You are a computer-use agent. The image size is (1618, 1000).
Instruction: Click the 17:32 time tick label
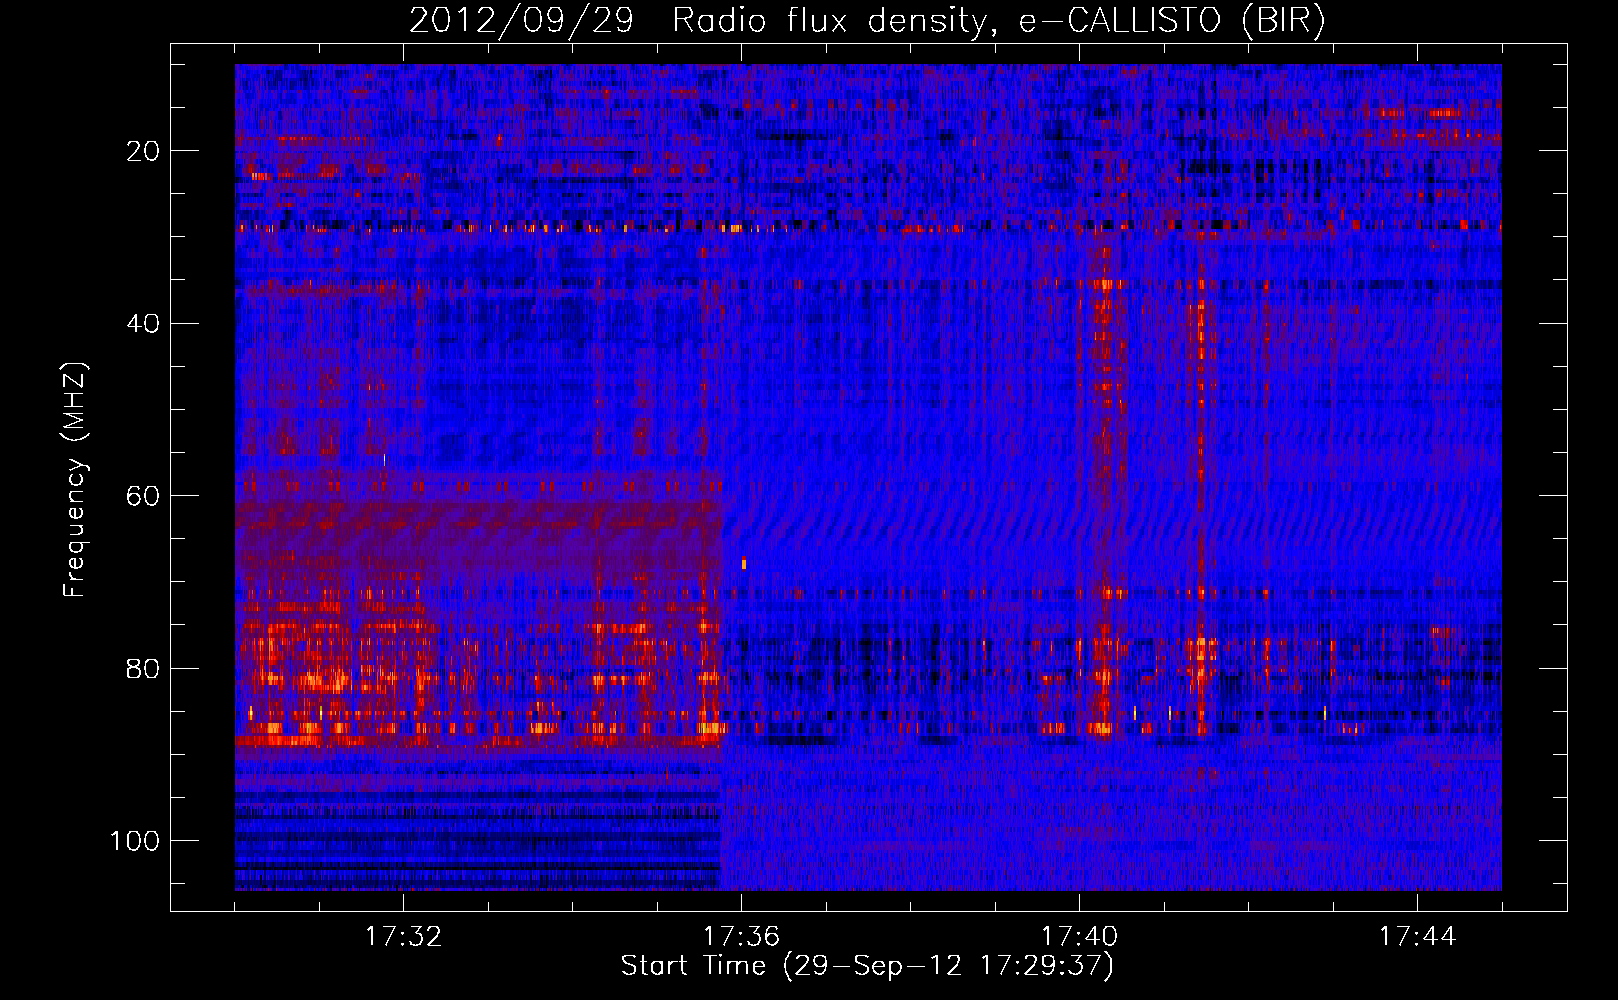[403, 937]
